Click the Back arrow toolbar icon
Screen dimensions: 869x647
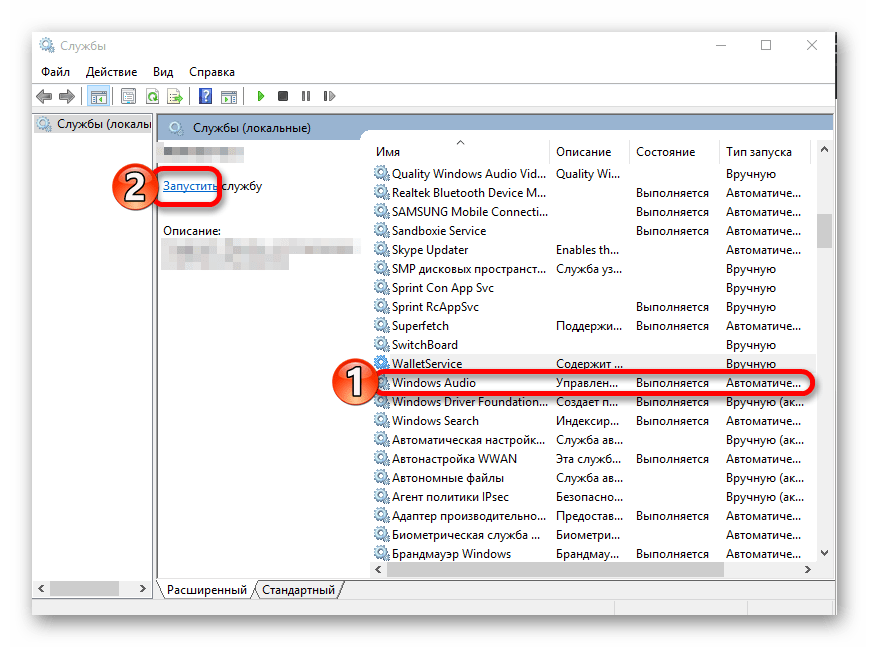44,96
